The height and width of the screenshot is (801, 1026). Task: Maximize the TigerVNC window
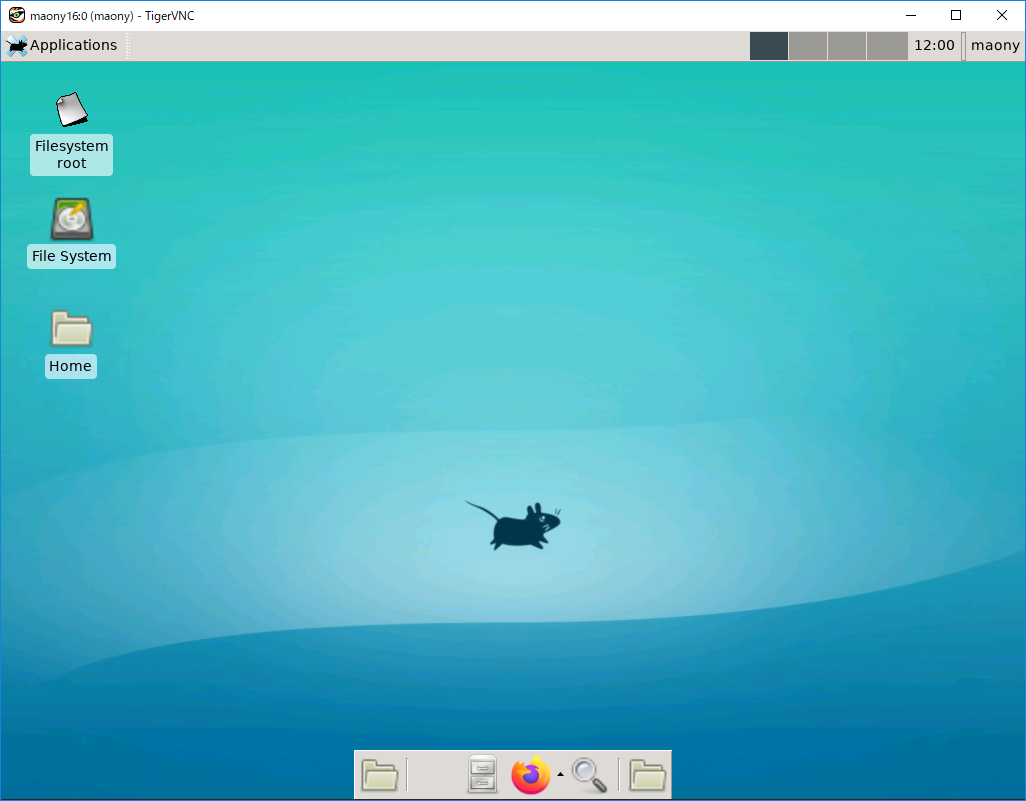pos(956,15)
